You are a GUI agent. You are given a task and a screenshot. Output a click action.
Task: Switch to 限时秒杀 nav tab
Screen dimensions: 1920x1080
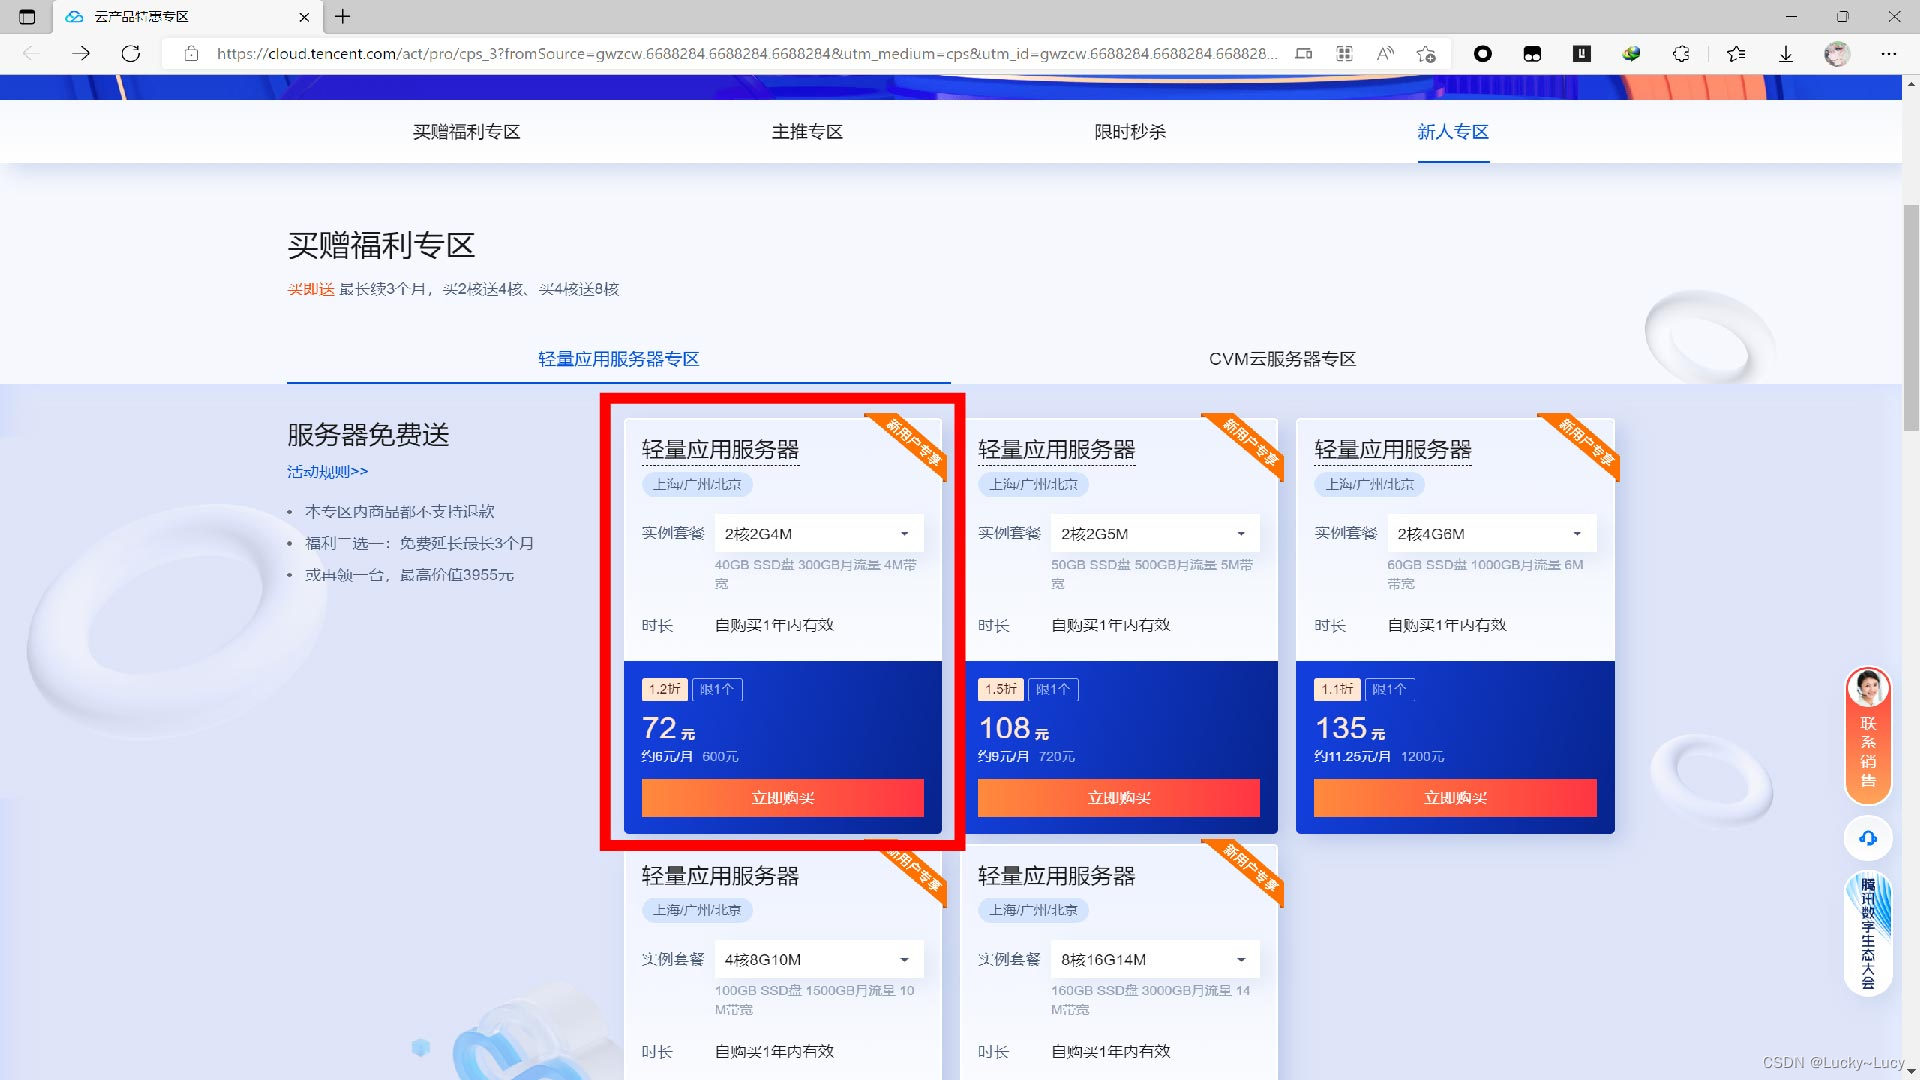tap(1130, 132)
